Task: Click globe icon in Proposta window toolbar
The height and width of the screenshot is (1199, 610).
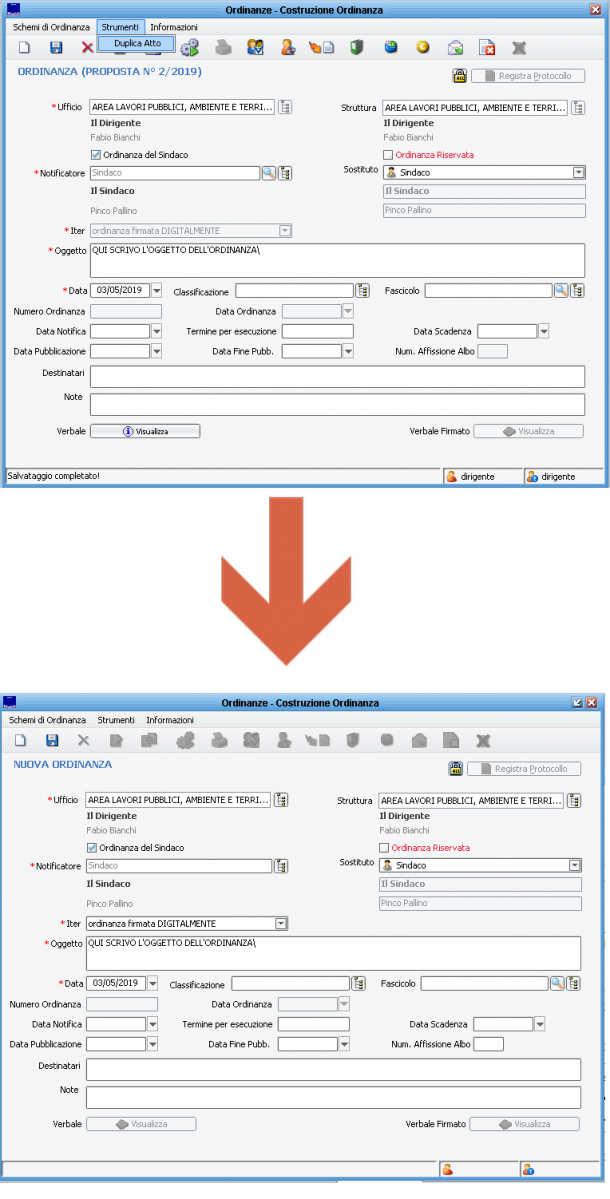Action: click(x=391, y=47)
